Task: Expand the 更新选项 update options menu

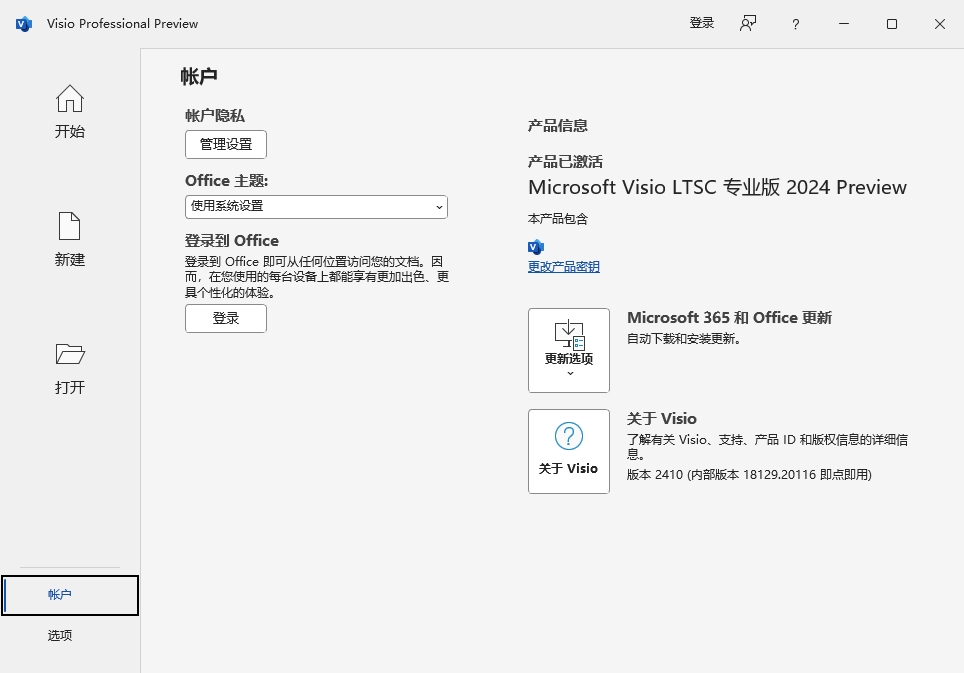Action: [x=568, y=350]
